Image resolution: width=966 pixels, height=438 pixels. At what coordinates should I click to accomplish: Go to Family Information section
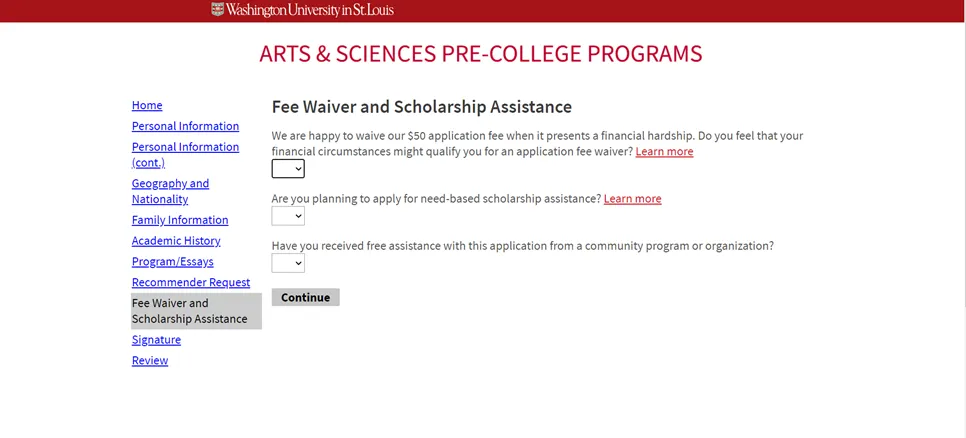pyautogui.click(x=180, y=221)
